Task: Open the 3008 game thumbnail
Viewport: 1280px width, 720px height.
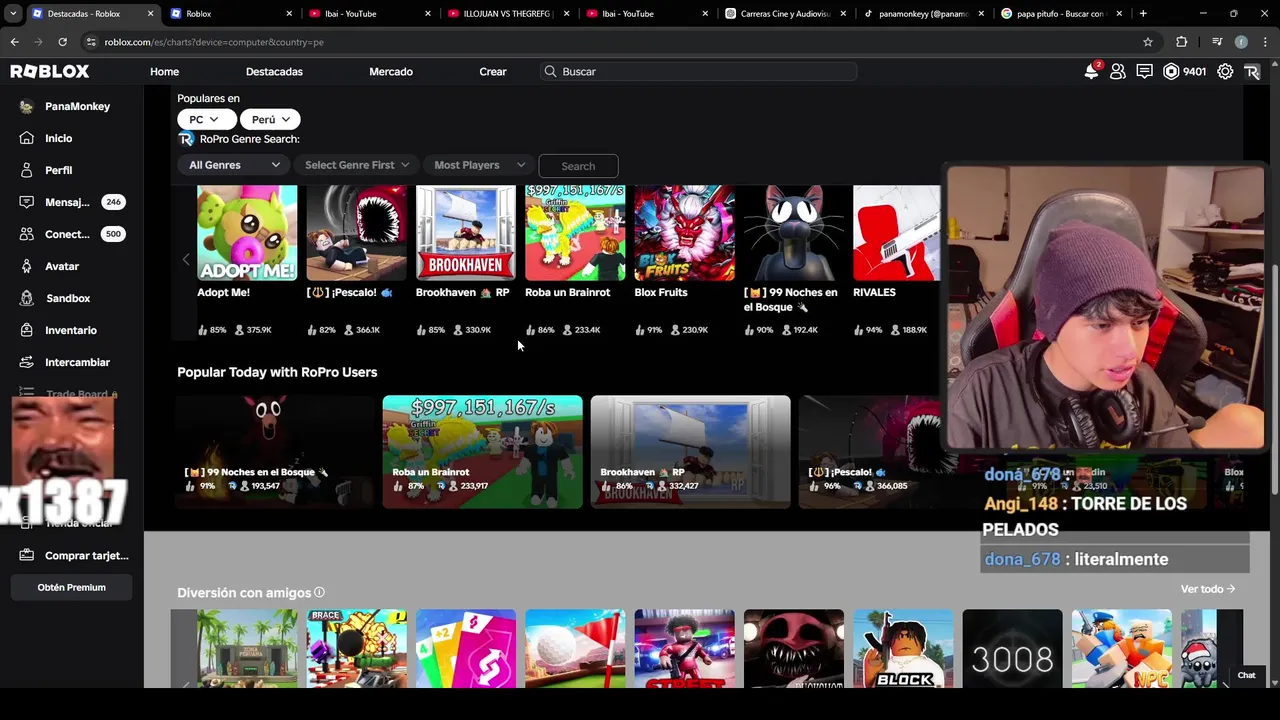Action: pos(1012,648)
